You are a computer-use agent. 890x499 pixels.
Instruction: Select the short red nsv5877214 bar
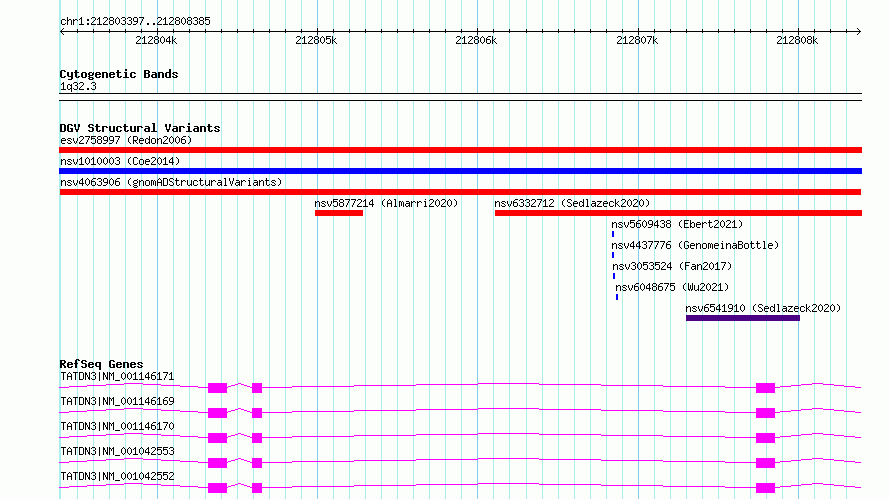coord(339,213)
